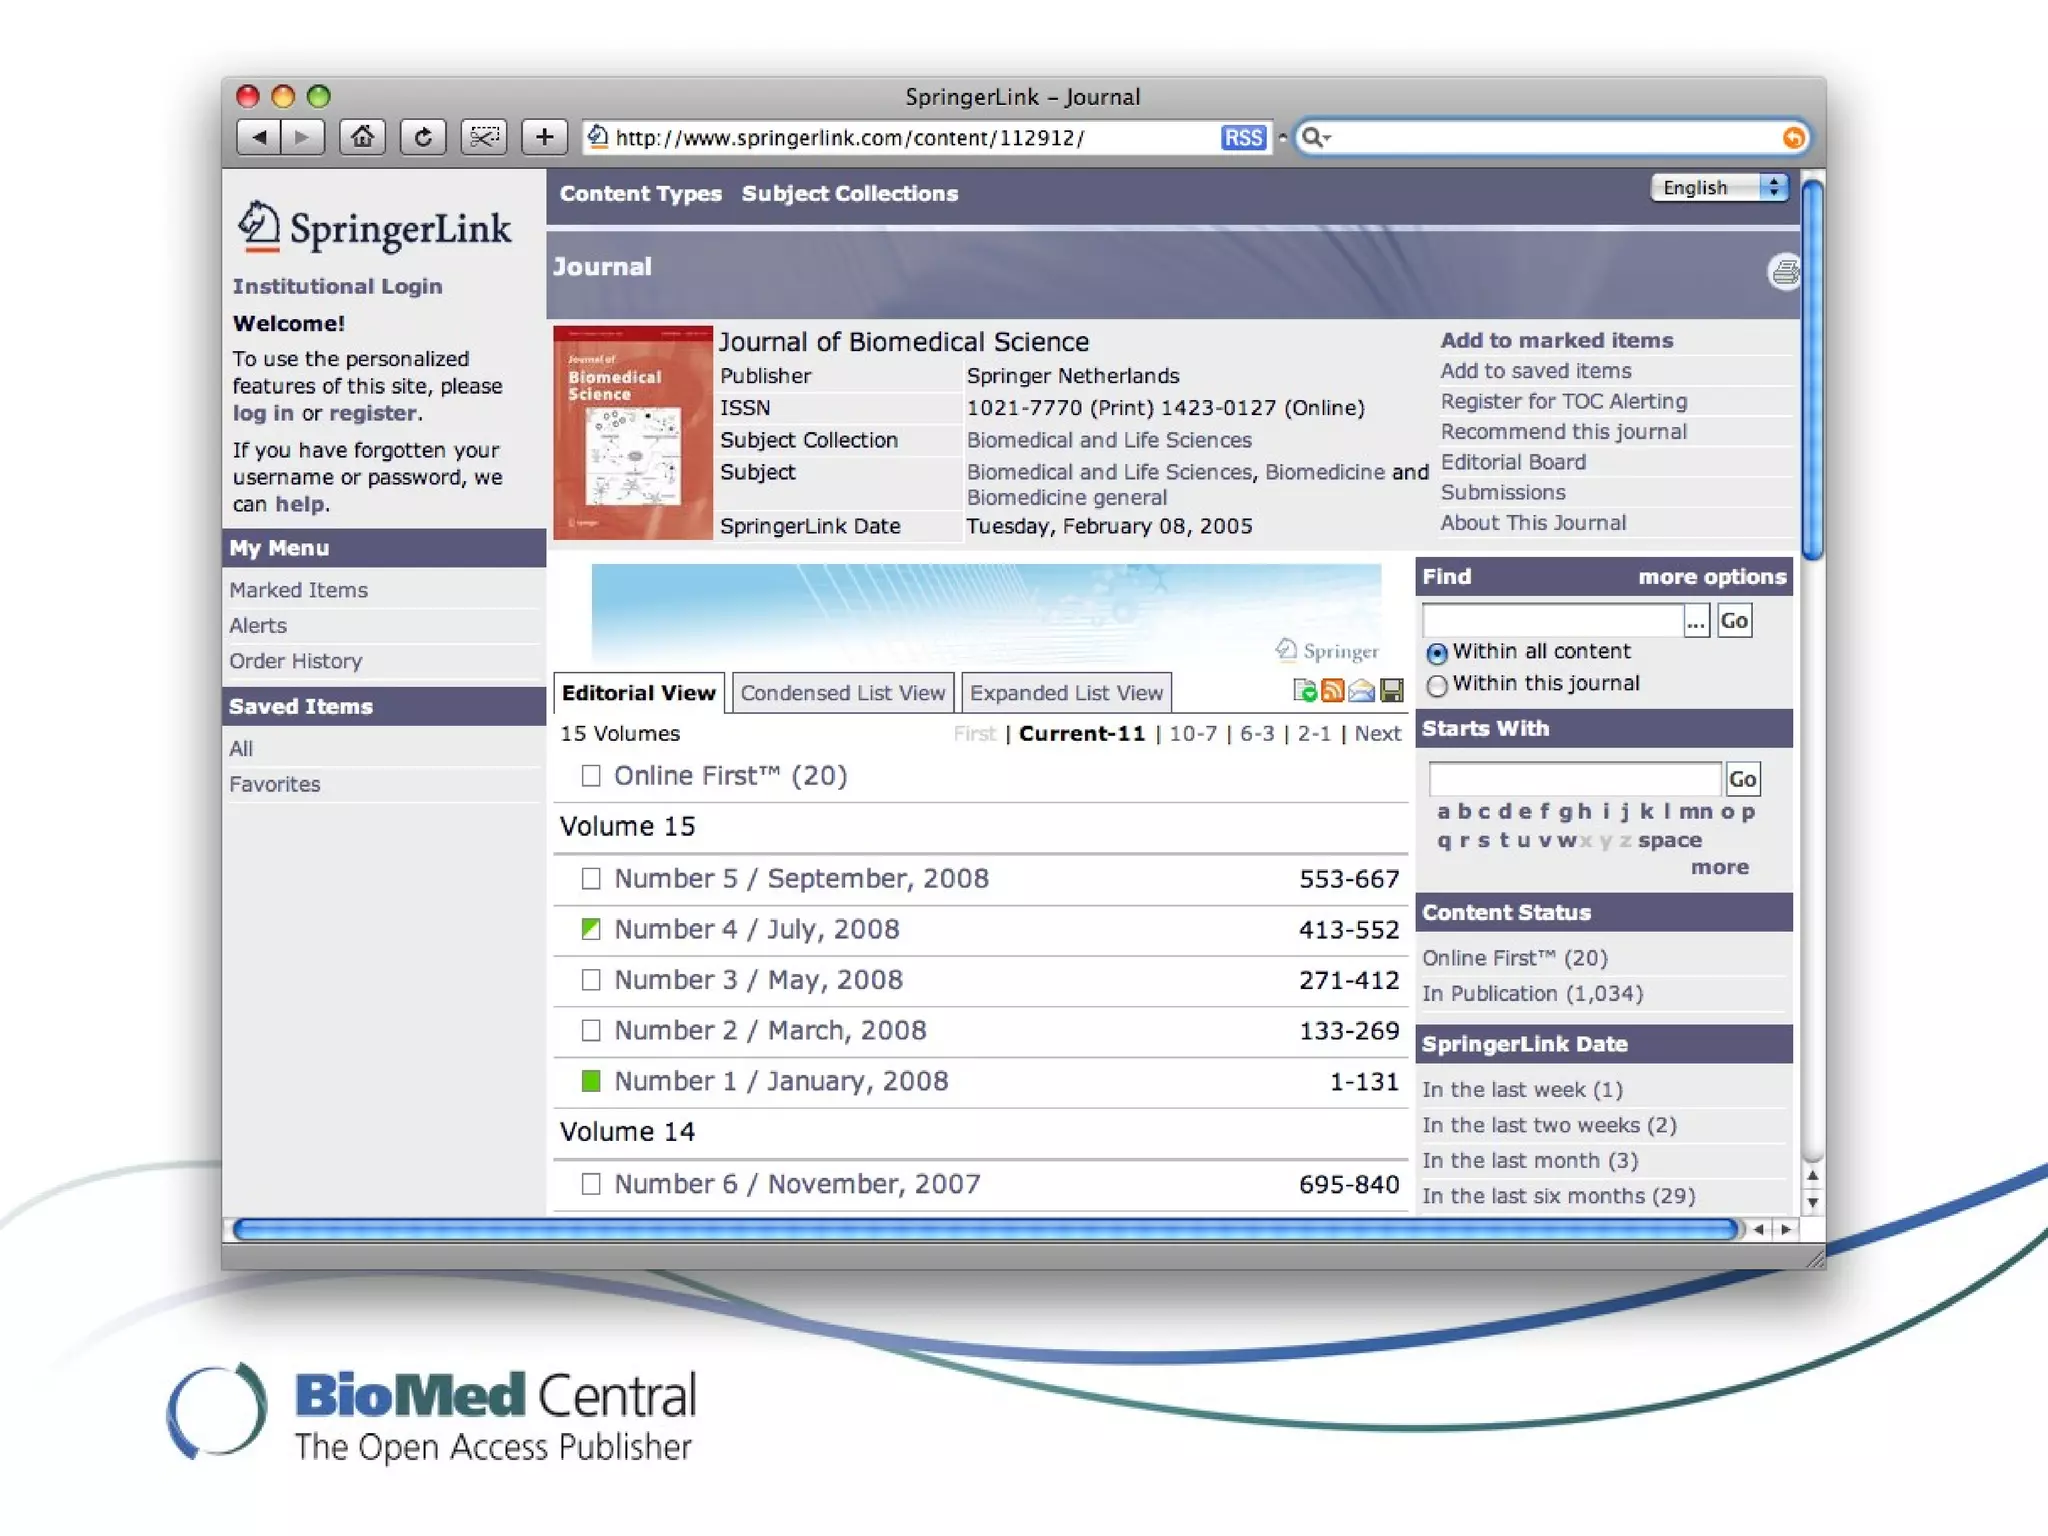Tick the Number 5 / September, 2008 checkbox
This screenshot has width=2048, height=1536.
click(x=591, y=878)
